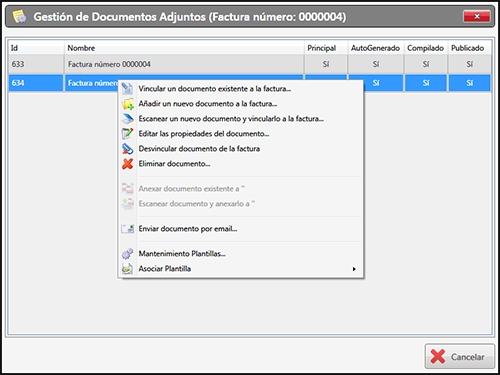500x375 pixels.
Task: Click the edit-properties pencil icon
Action: [127, 134]
